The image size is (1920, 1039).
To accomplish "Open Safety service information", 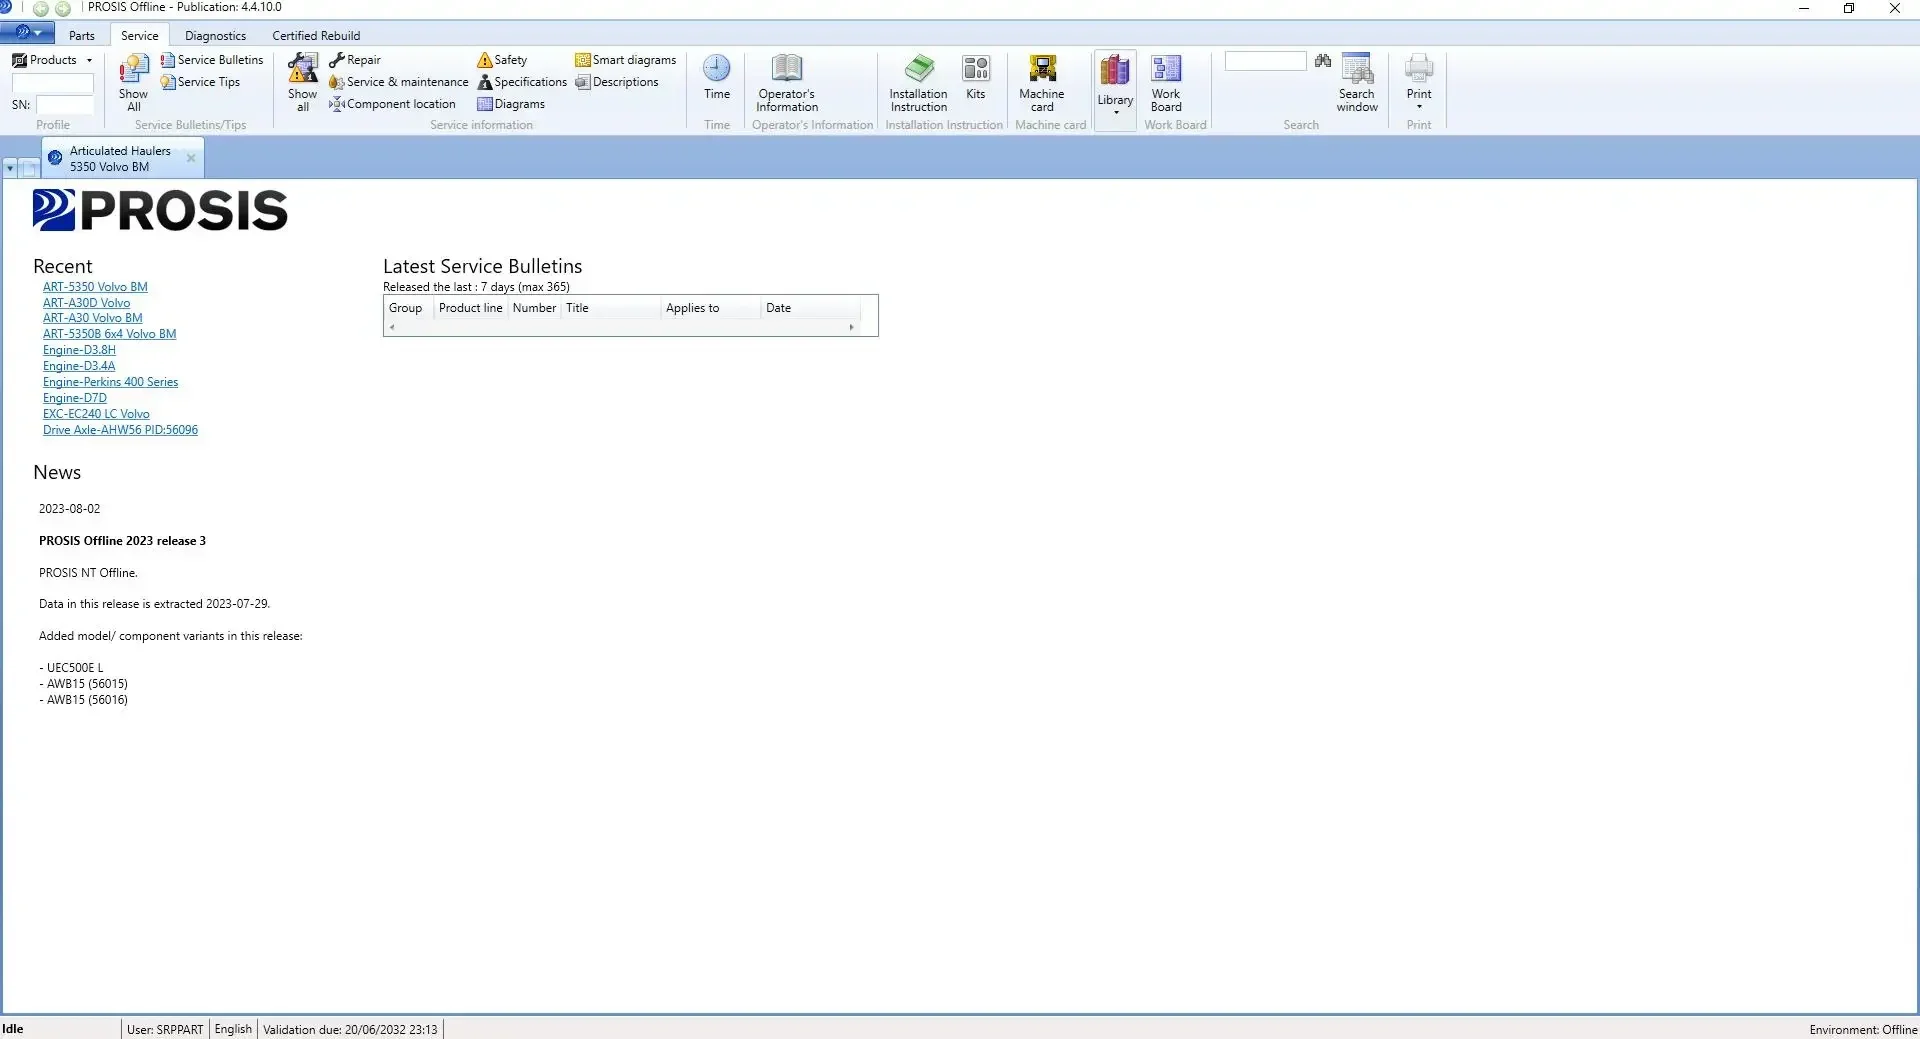I will coord(502,60).
